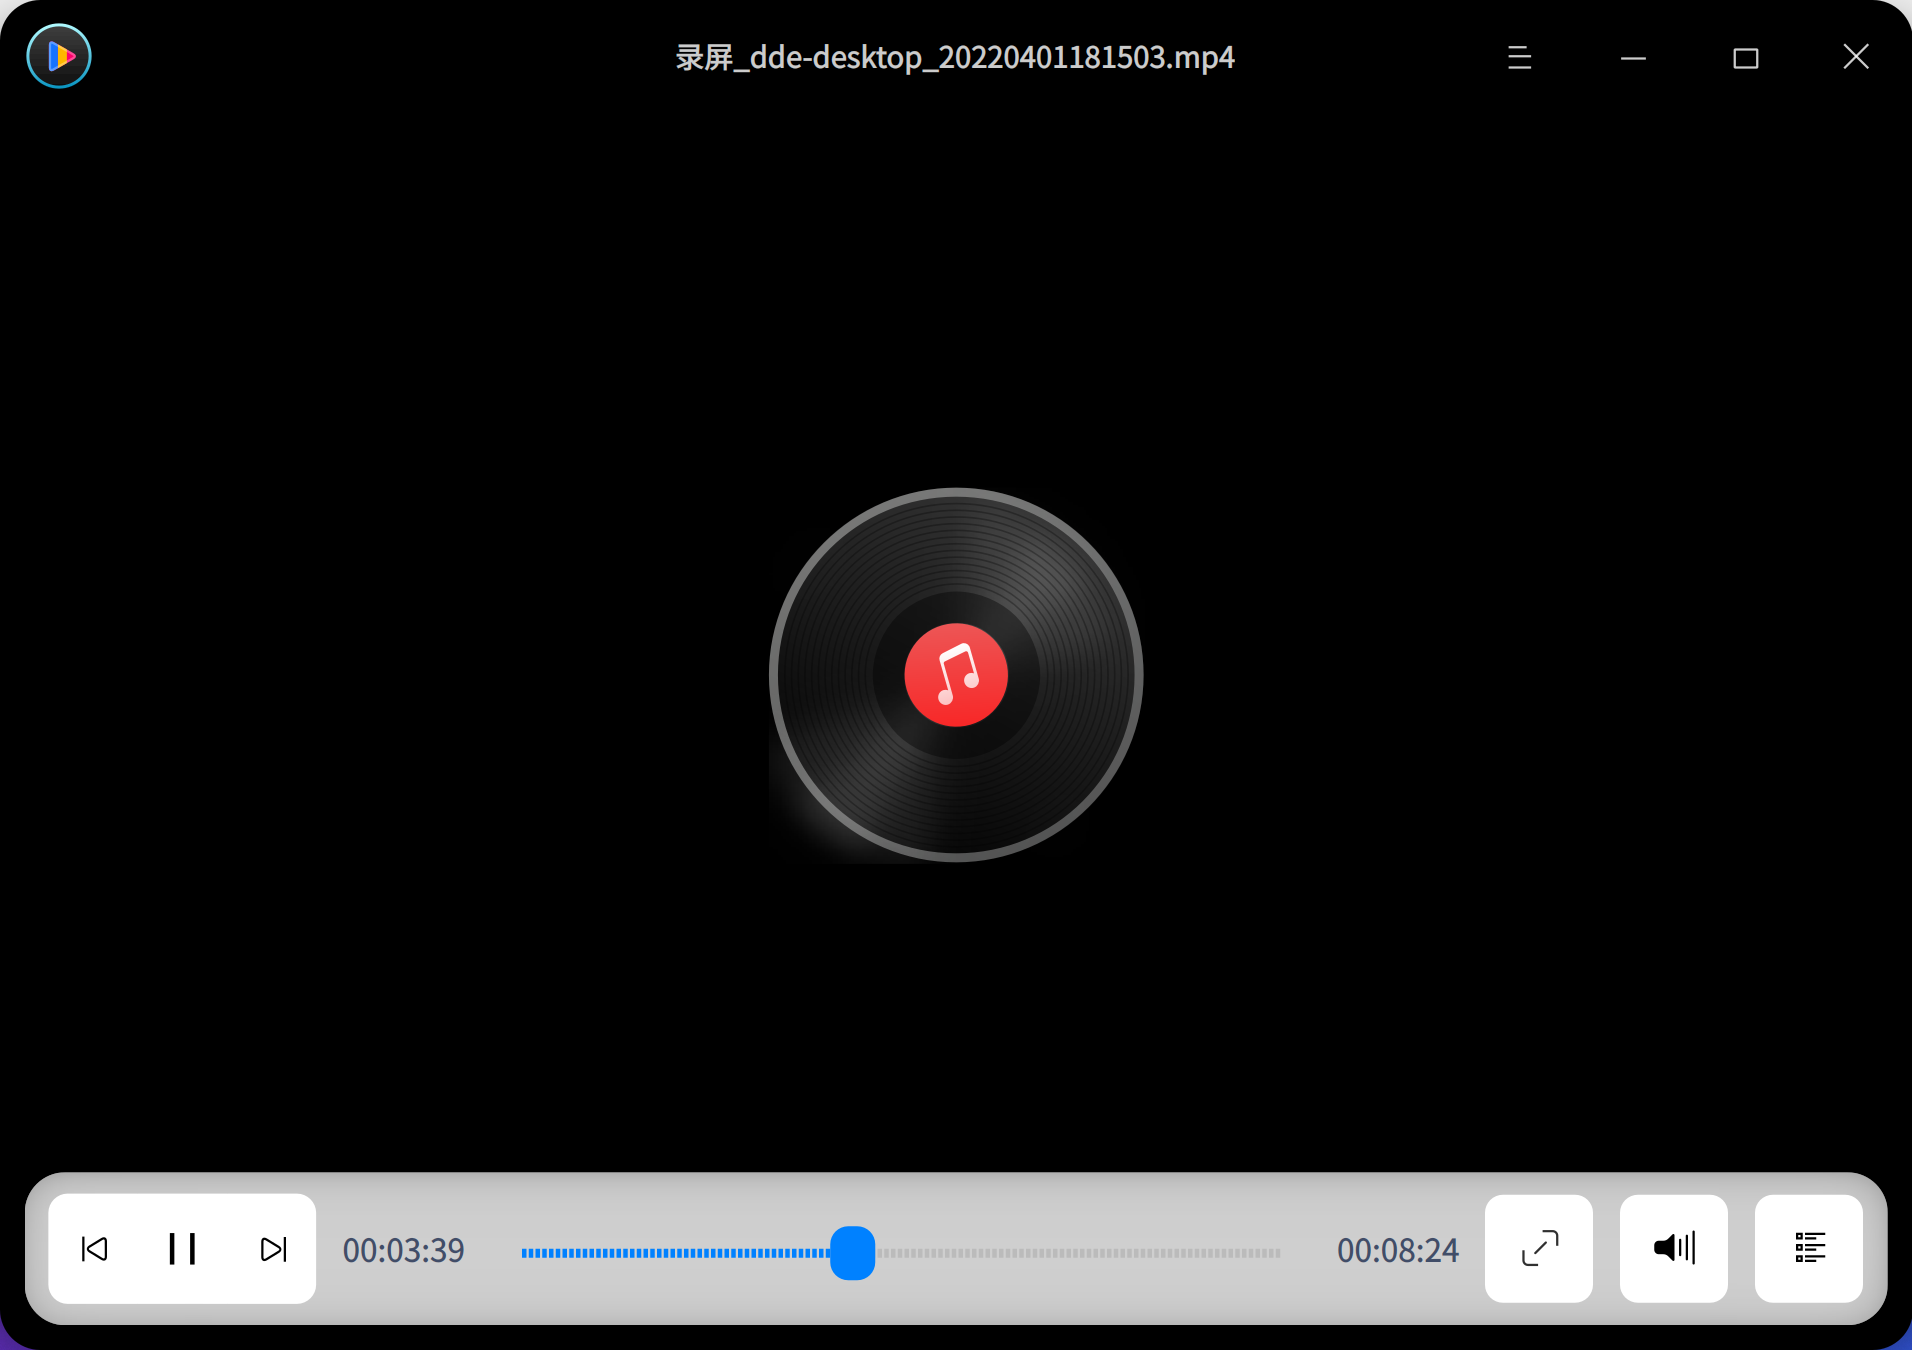
Task: Open the main application menu
Action: point(1518,57)
